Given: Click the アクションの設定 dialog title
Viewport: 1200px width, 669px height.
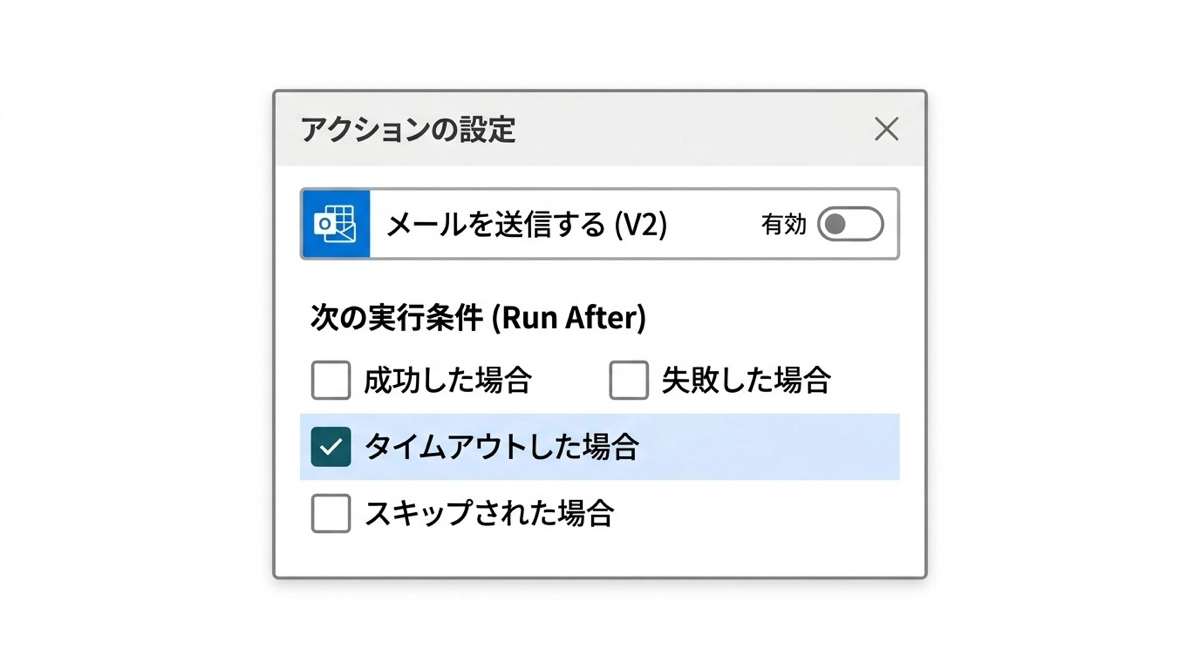Looking at the screenshot, I should [408, 130].
